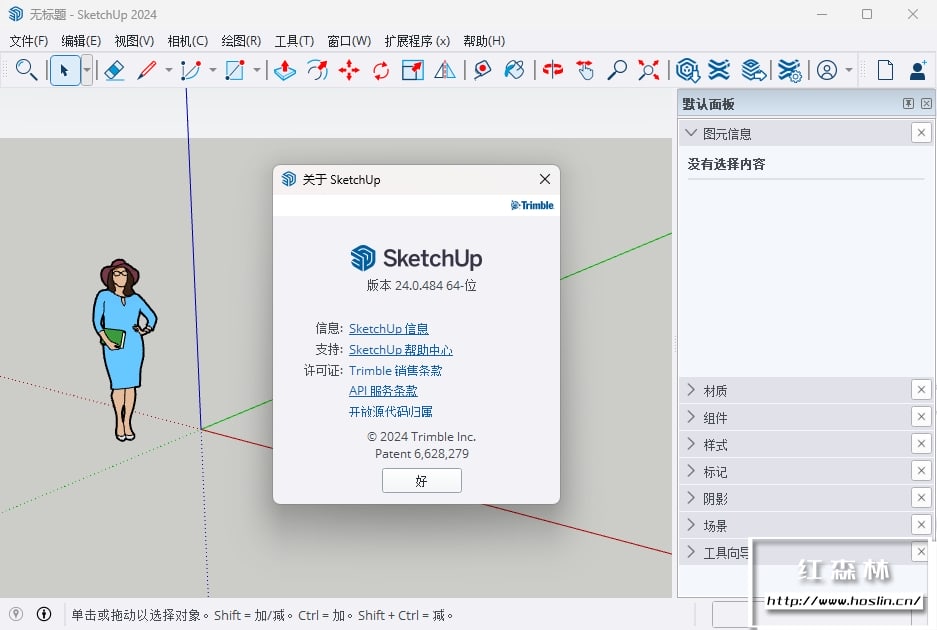Open the 窗口(W) menu
The height and width of the screenshot is (630, 937).
(x=349, y=41)
